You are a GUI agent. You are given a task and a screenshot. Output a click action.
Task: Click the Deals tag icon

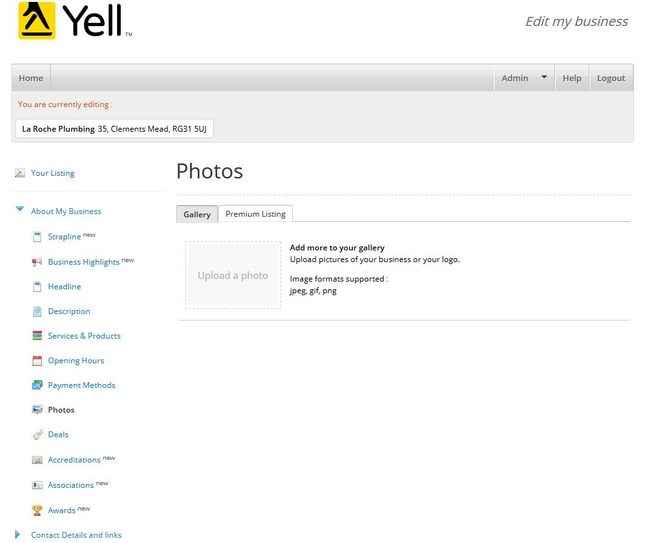(x=37, y=434)
